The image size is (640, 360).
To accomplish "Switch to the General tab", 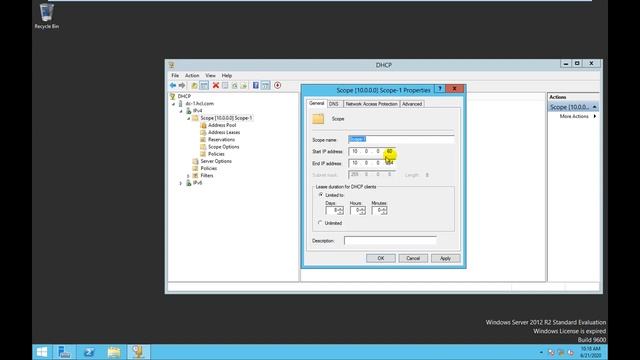I will tap(316, 104).
